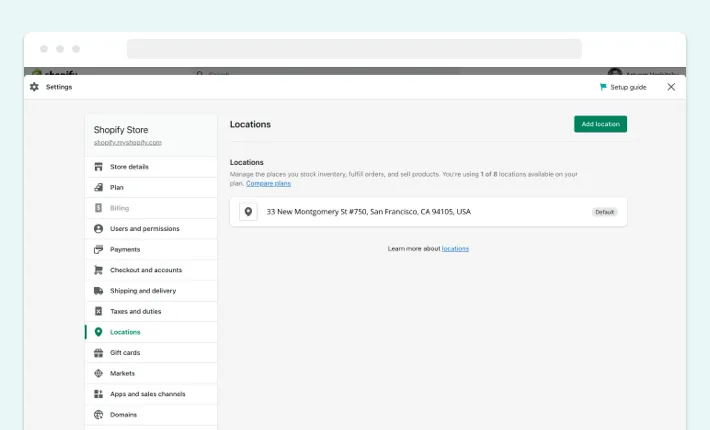Click the Setup guide flag icon

pos(603,87)
